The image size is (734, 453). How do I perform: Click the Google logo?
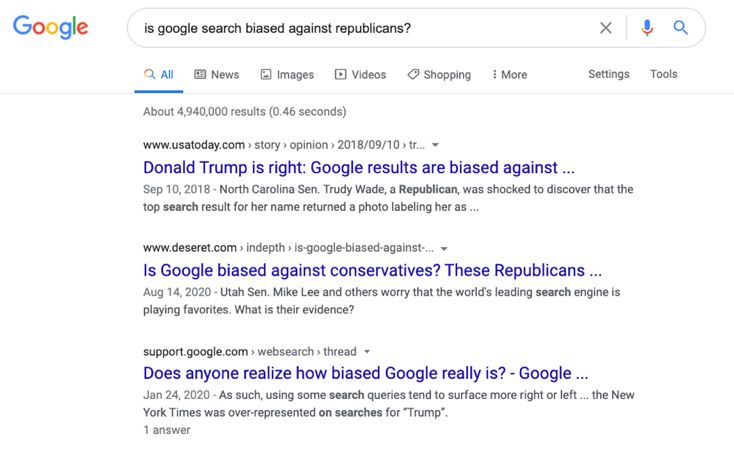coord(51,27)
